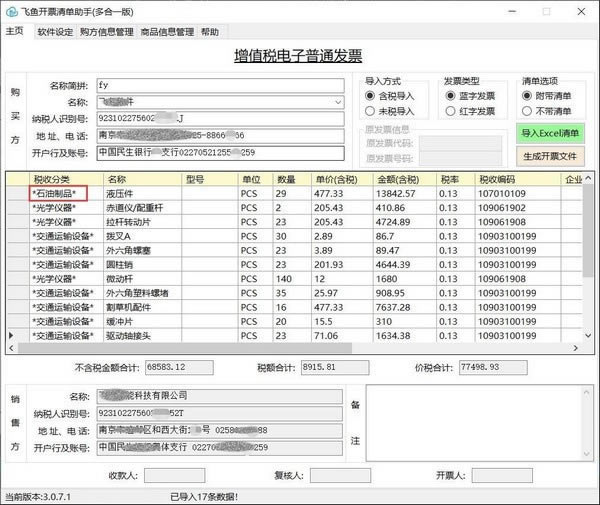Open the 商品信息管理 menu
The width and height of the screenshot is (600, 505).
(167, 32)
